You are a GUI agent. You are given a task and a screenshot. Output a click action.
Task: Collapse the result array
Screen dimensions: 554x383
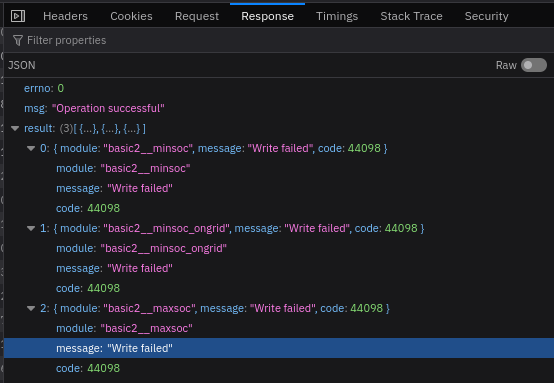coord(15,129)
